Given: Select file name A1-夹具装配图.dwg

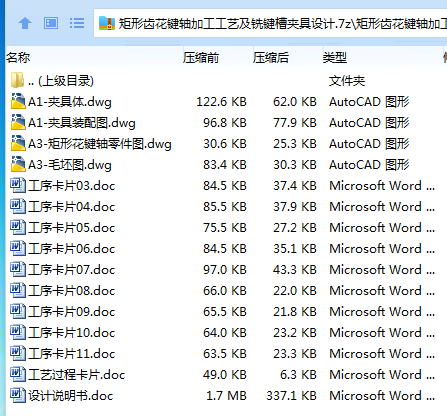Looking at the screenshot, I should coord(82,123).
